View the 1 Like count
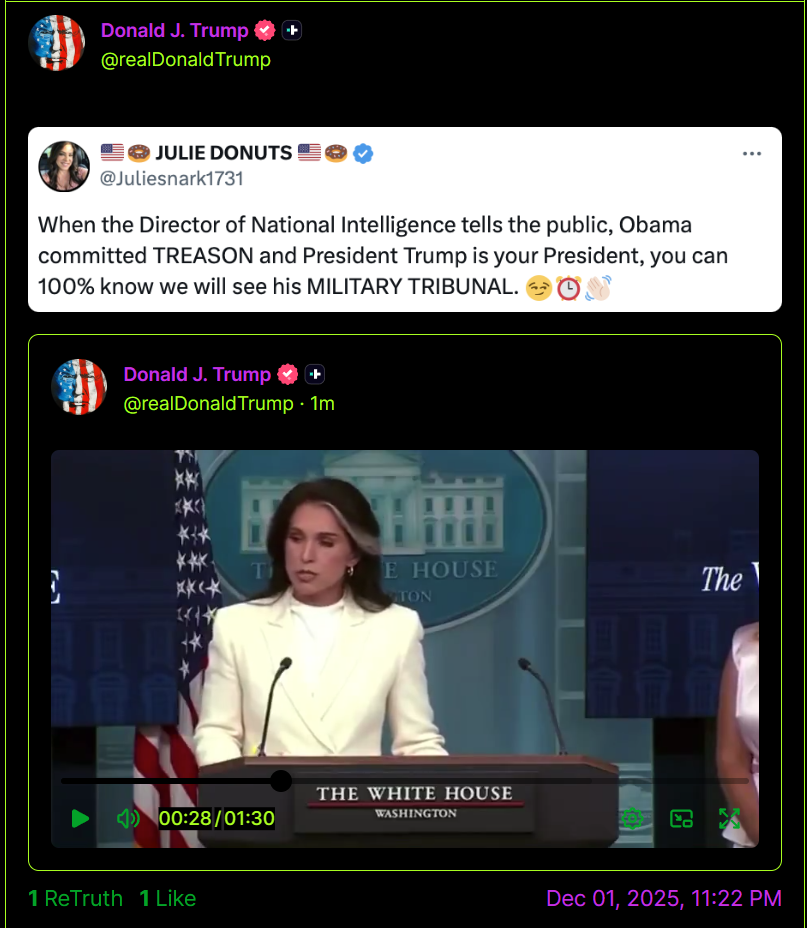 point(168,898)
